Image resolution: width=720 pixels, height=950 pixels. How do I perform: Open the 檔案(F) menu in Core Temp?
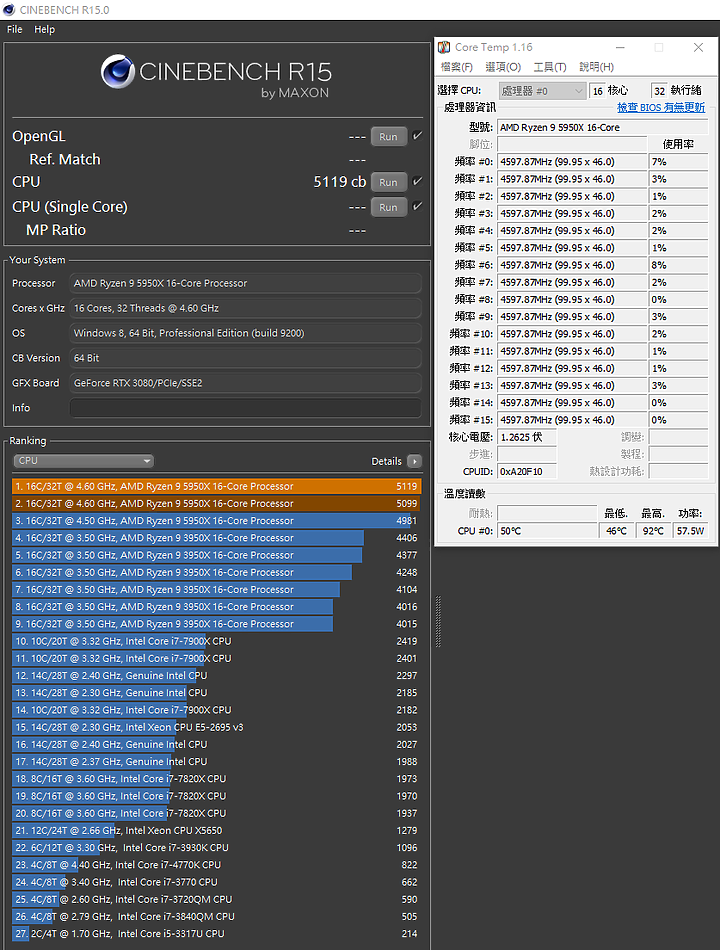tap(456, 67)
